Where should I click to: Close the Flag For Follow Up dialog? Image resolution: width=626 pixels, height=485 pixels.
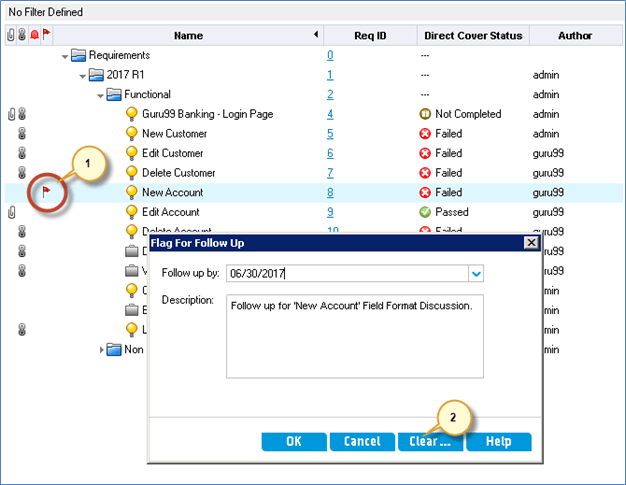(x=531, y=243)
